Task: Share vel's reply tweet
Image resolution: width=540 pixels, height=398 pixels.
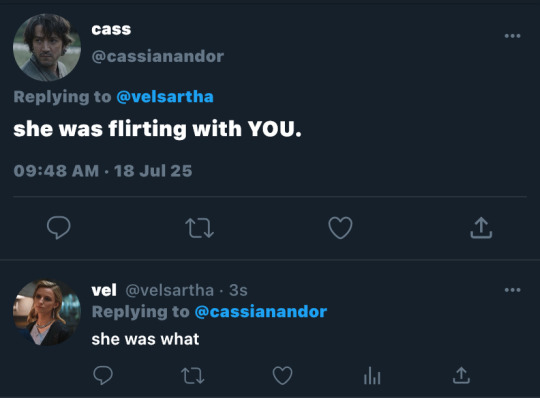Action: click(461, 375)
